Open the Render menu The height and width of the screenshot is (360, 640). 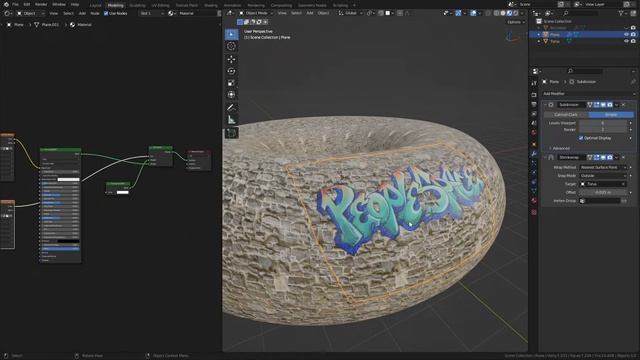pos(41,4)
